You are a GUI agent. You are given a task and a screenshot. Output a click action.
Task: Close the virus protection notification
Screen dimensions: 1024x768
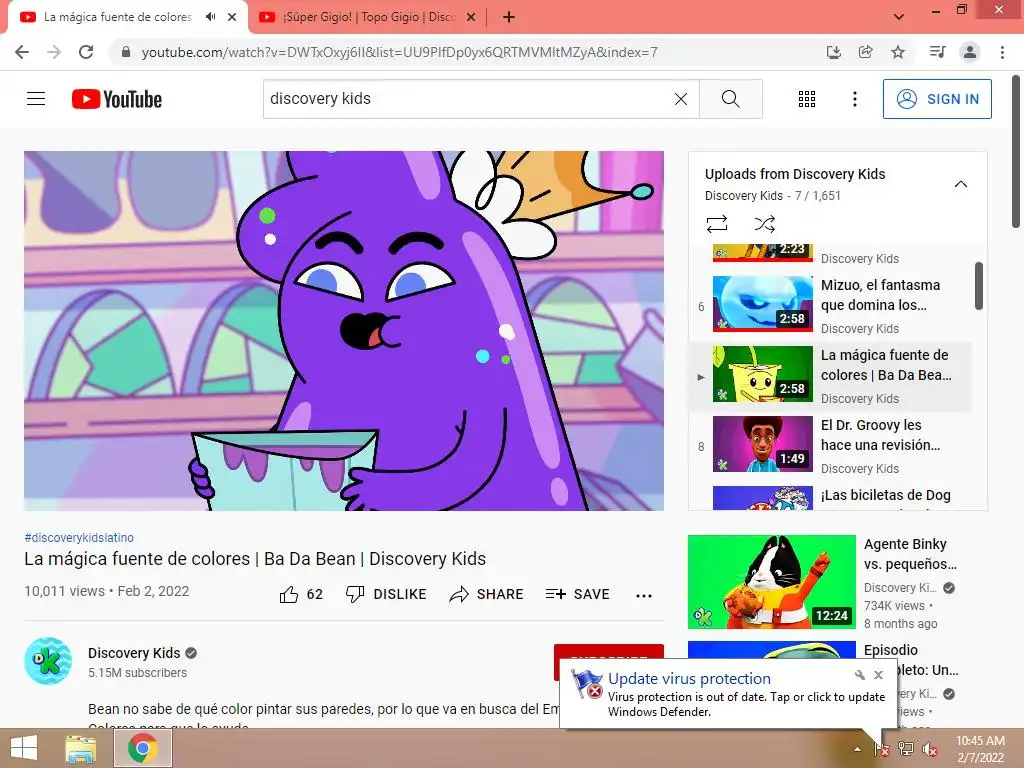878,675
